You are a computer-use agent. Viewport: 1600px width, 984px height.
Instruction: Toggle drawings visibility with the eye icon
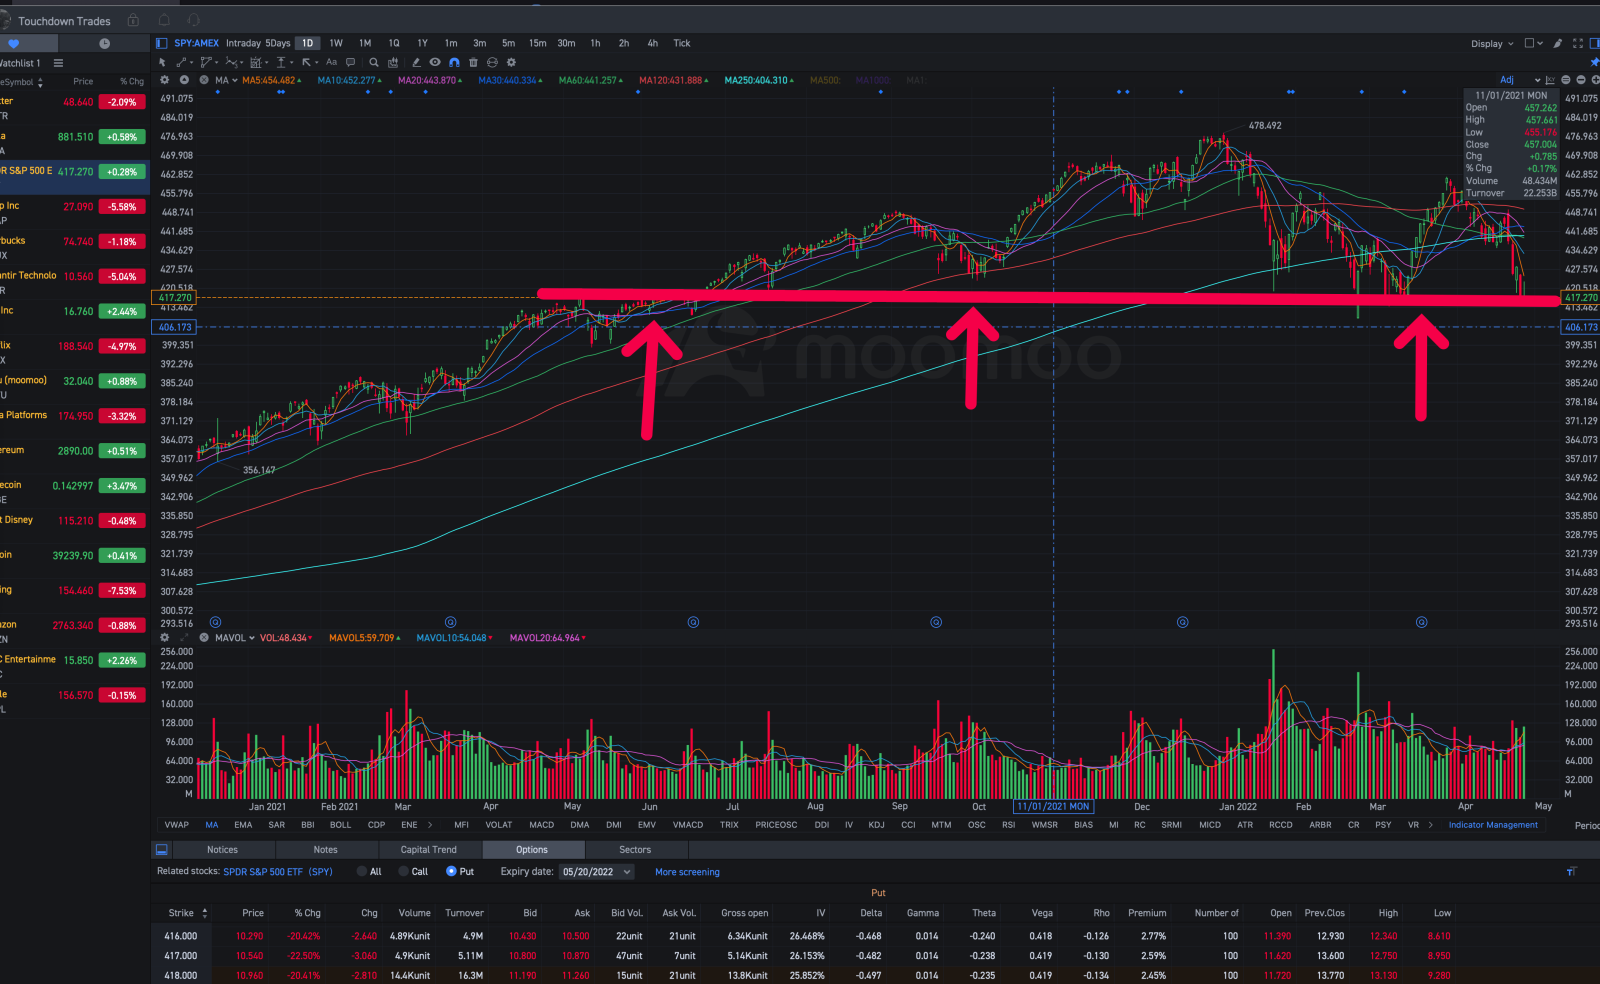[x=435, y=62]
